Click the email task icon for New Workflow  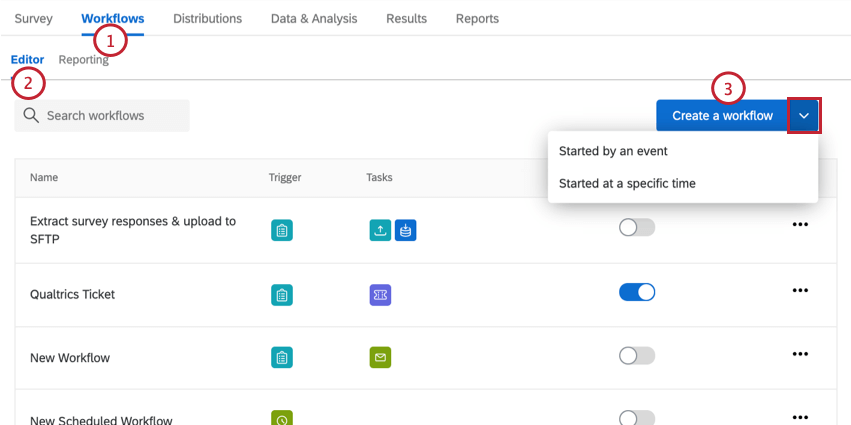pyautogui.click(x=380, y=358)
